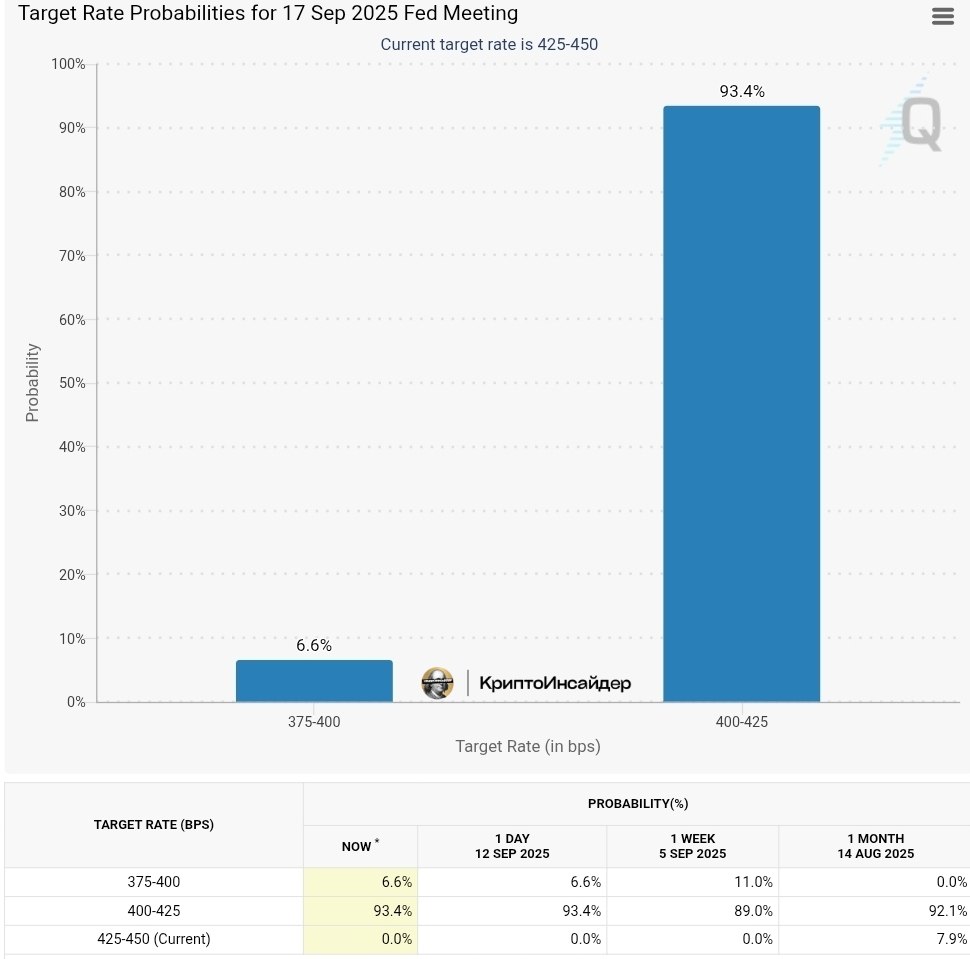Select the 375-400 table row label
The width and height of the screenshot is (970, 959).
pos(154,882)
